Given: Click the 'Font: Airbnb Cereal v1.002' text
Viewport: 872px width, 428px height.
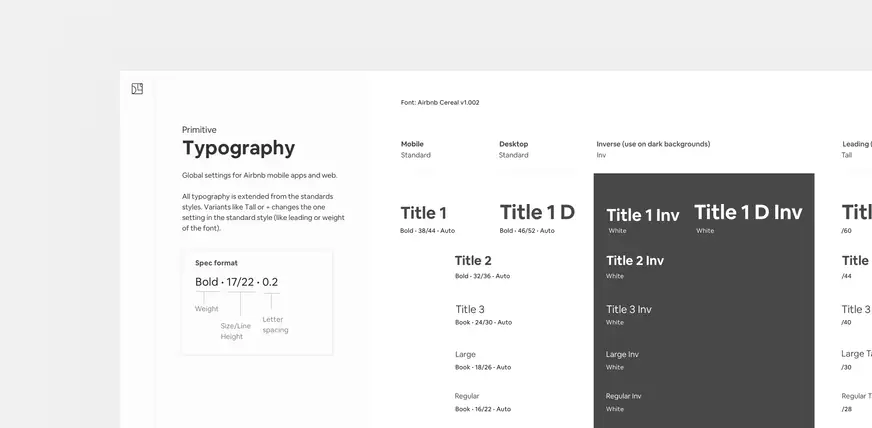Looking at the screenshot, I should (x=440, y=102).
